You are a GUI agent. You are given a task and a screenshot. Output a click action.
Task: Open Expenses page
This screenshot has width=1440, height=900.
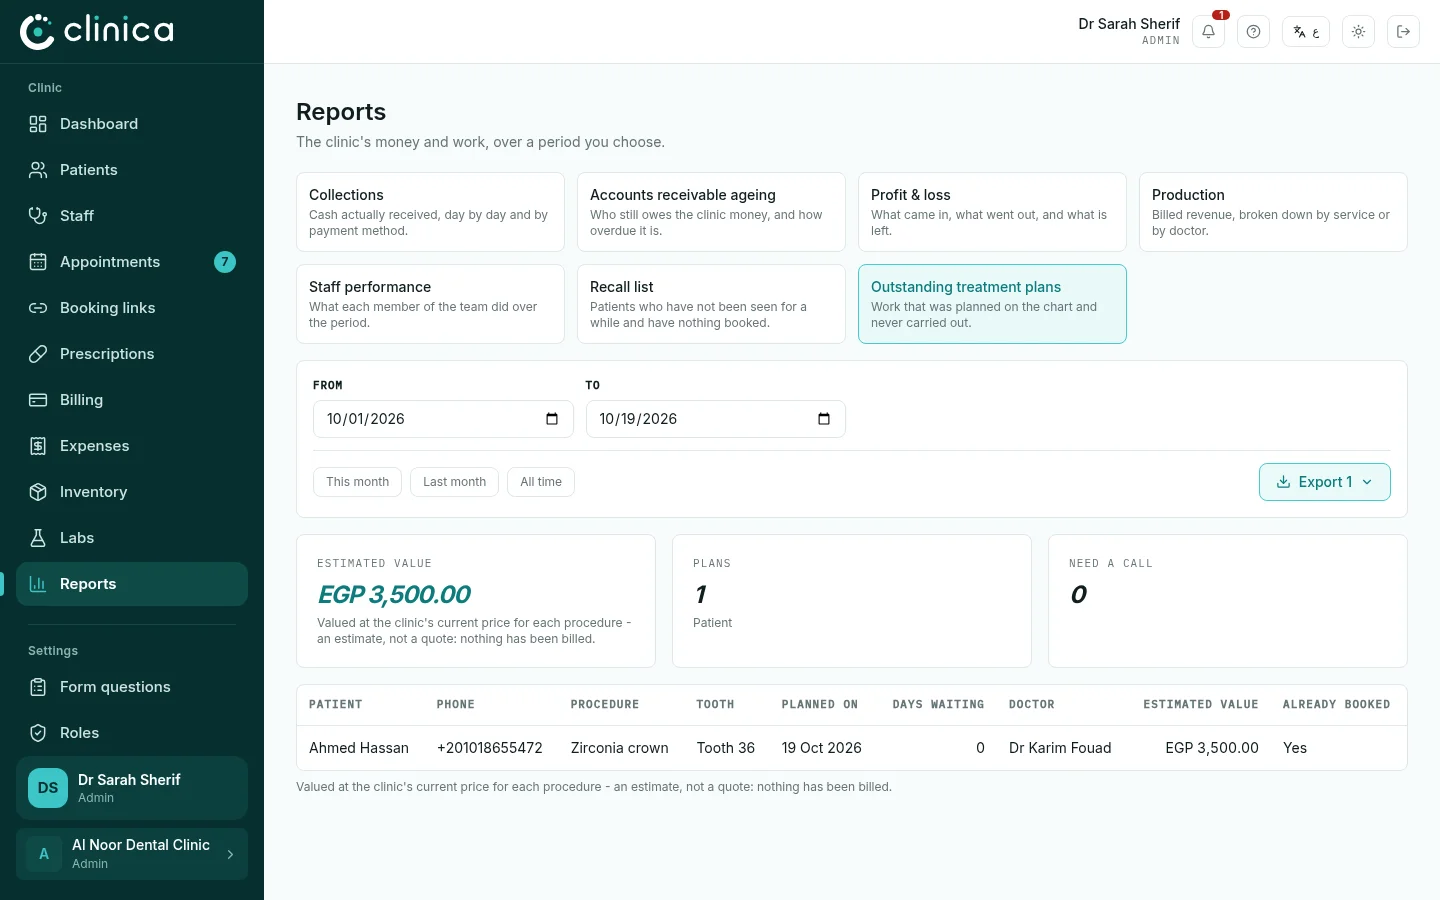(132, 446)
